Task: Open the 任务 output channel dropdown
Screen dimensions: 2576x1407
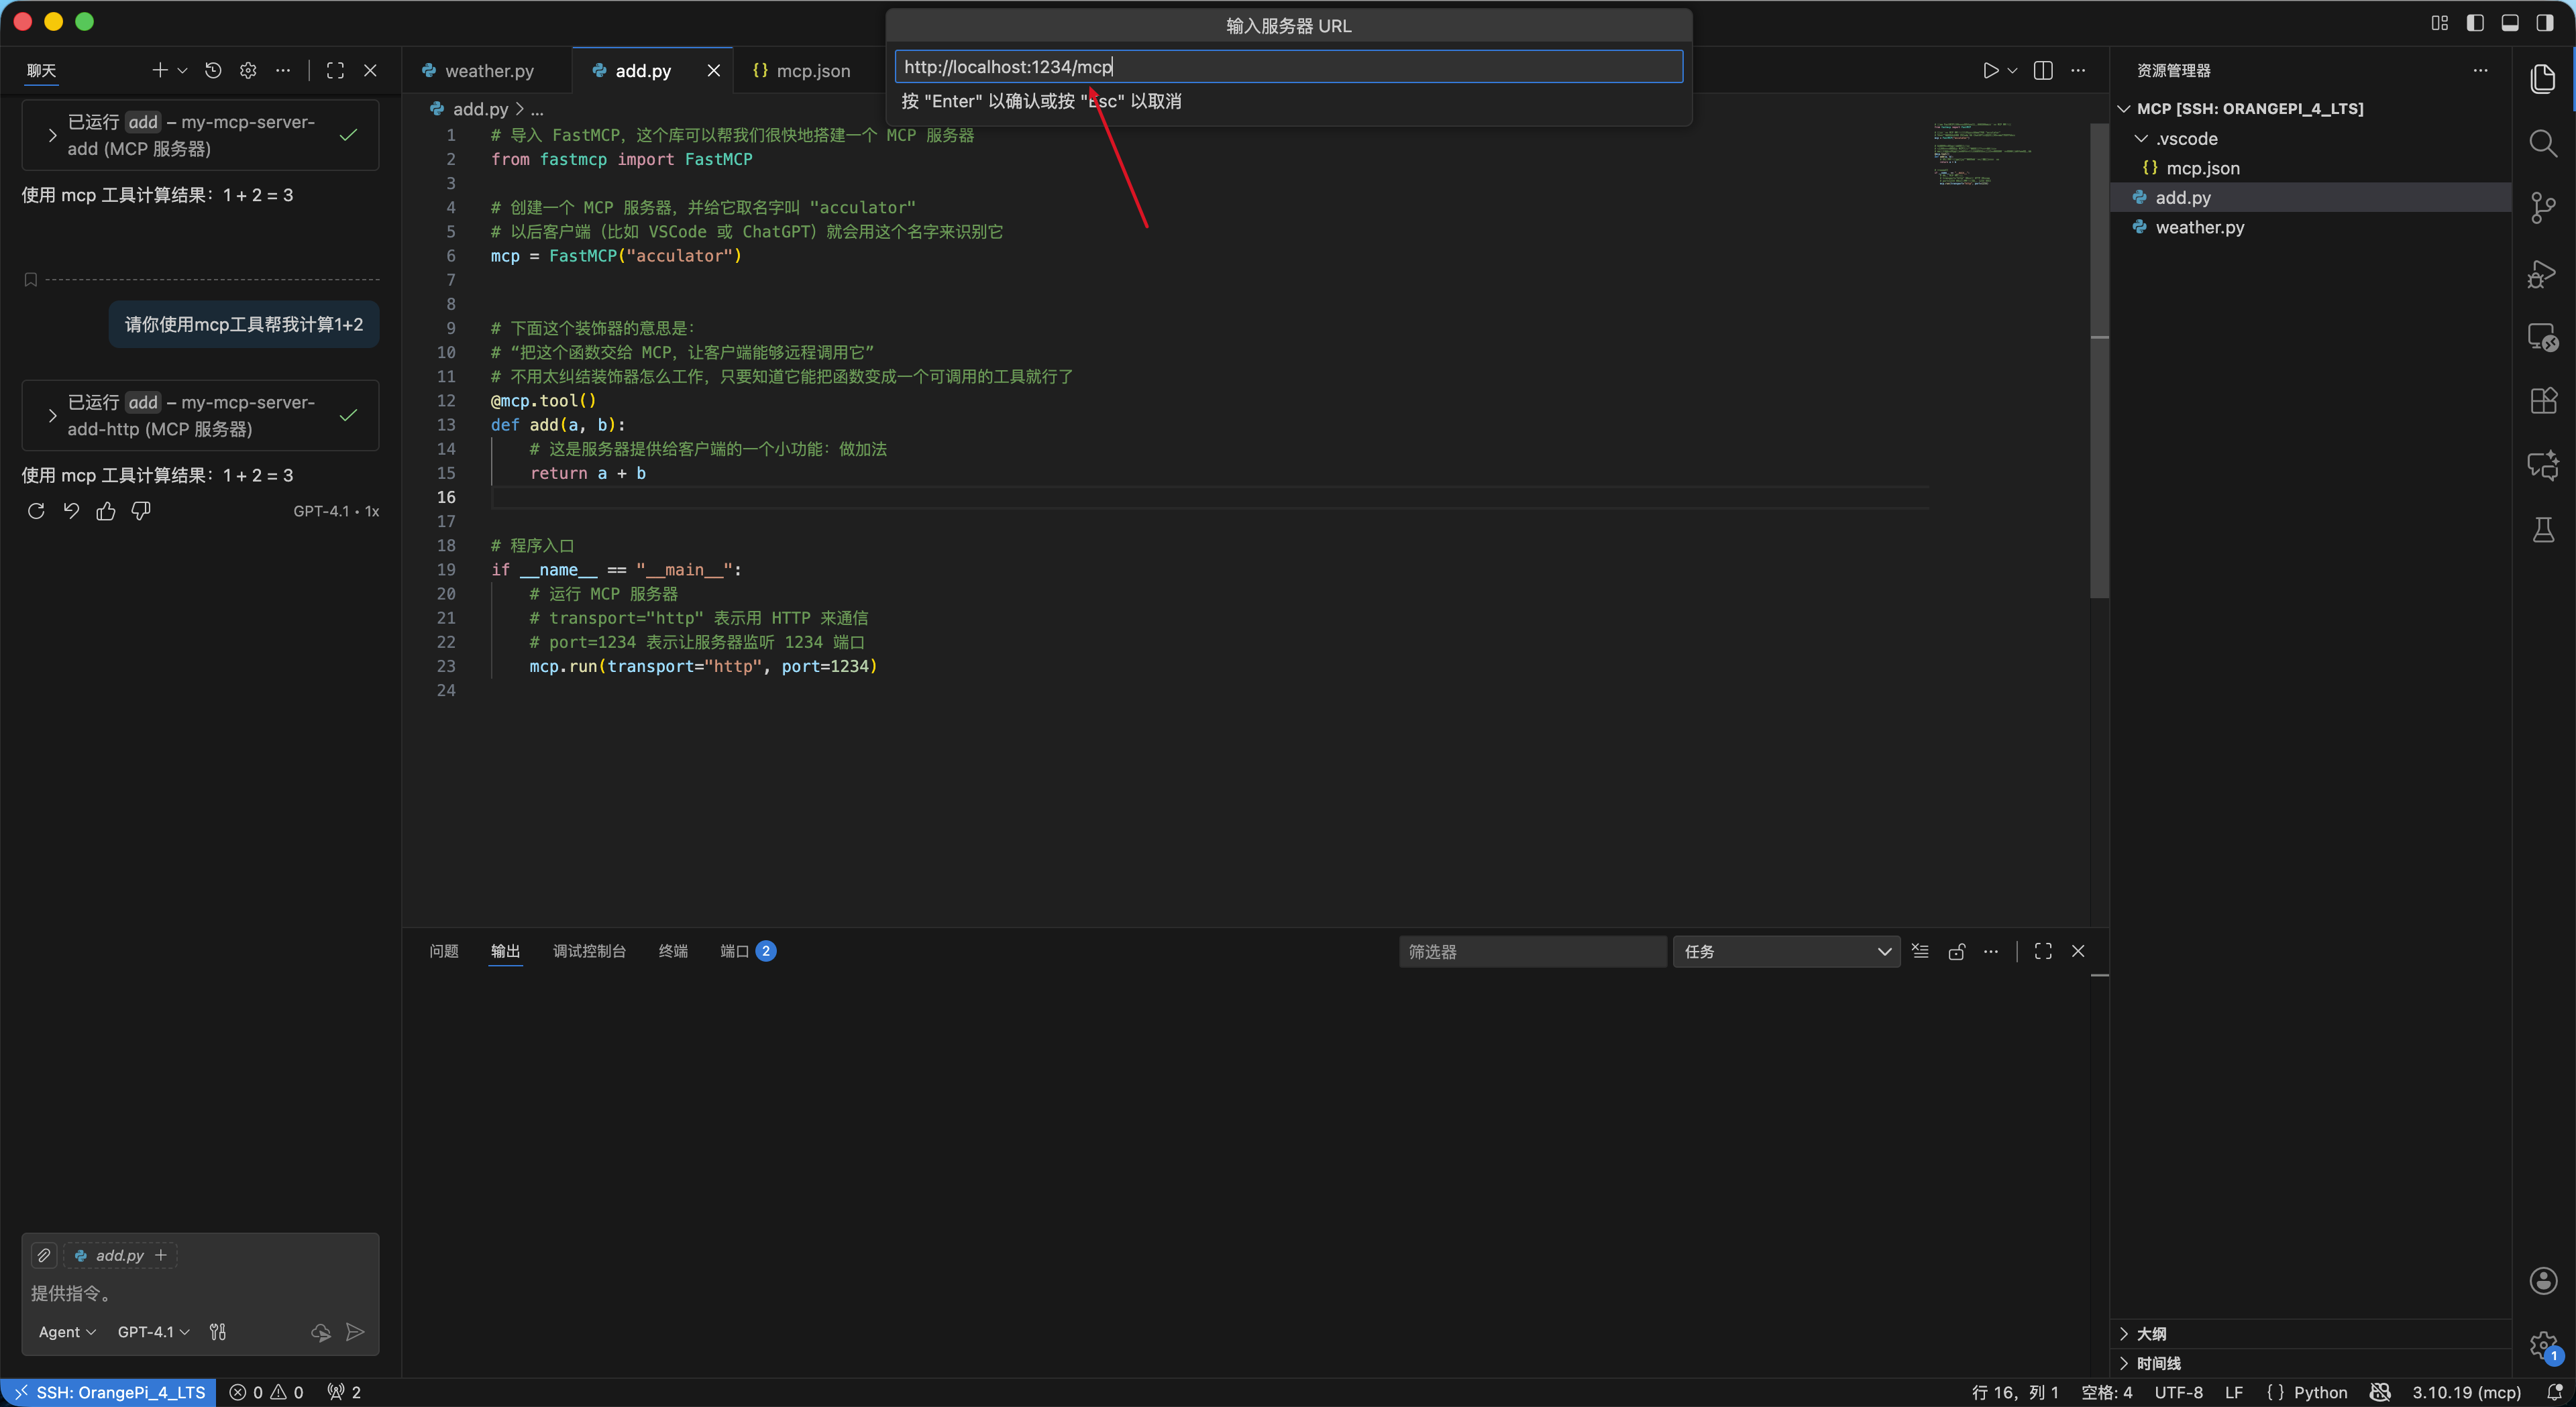Action: pyautogui.click(x=1786, y=951)
